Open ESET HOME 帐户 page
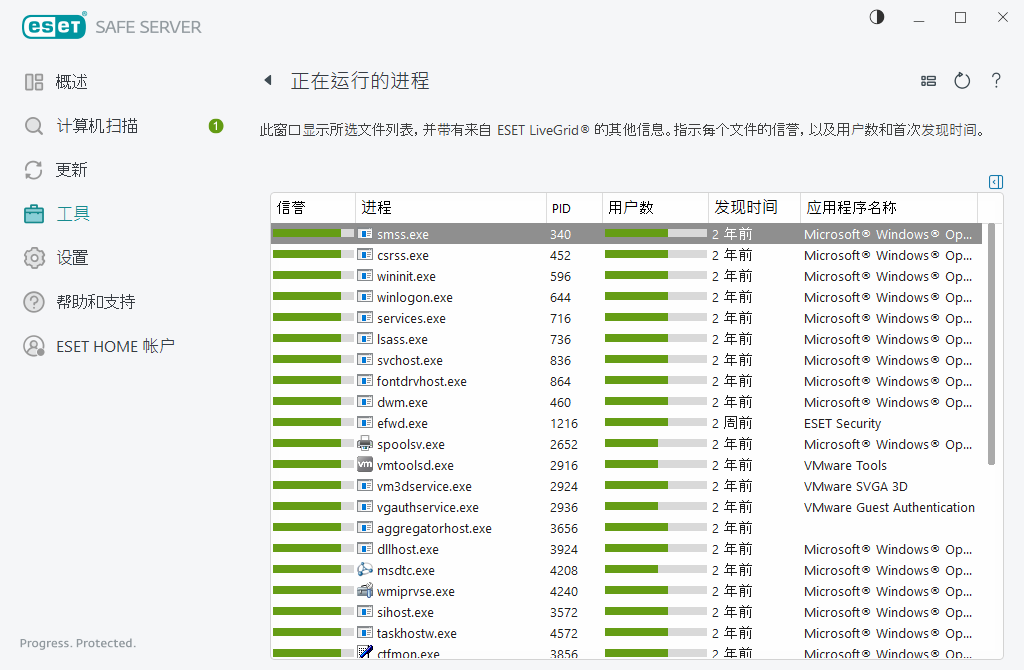This screenshot has height=670, width=1024. 115,346
